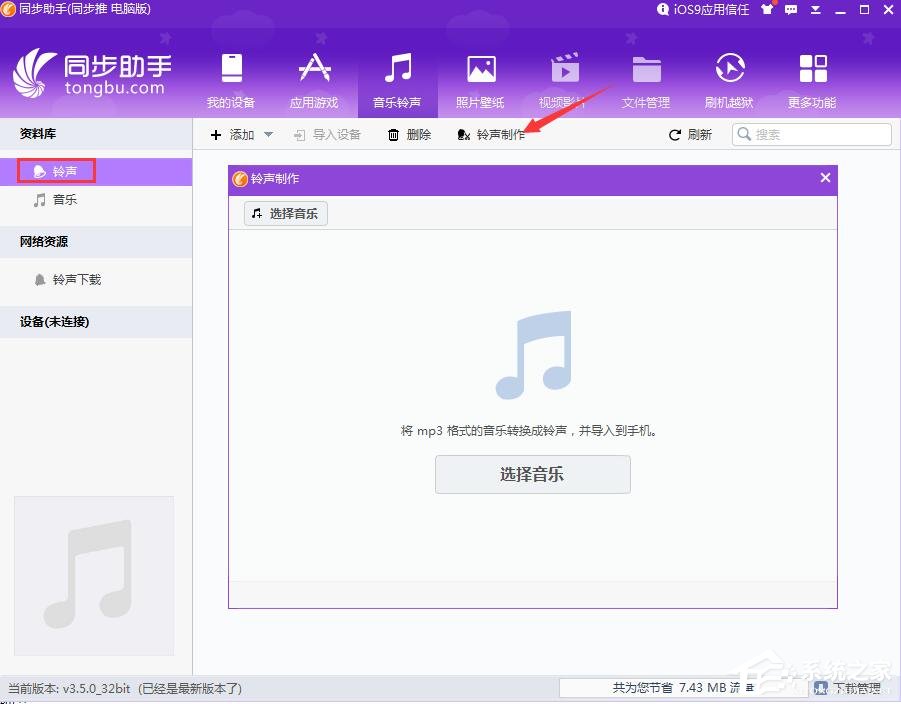Expand the 添加 dropdown arrow
901x704 pixels.
point(267,134)
